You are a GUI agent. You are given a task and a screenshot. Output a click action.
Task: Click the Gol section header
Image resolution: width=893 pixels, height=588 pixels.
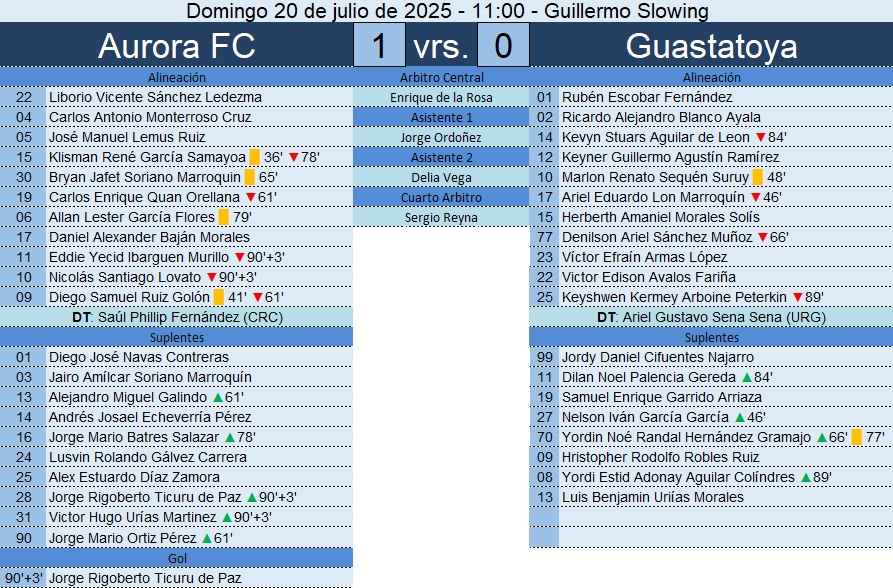pos(176,558)
